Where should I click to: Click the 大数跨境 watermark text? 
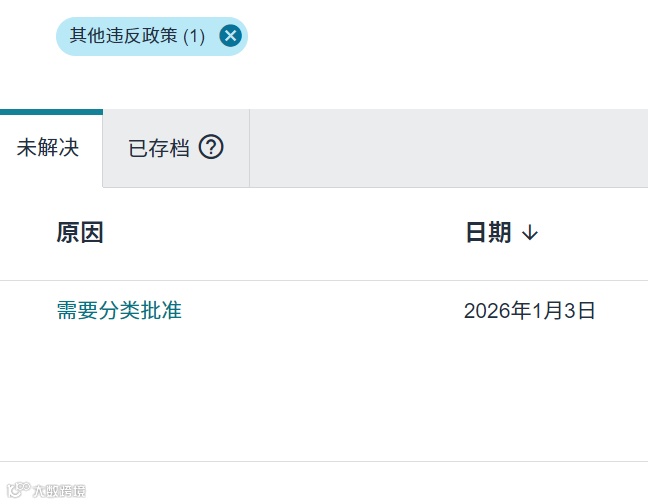tap(59, 491)
